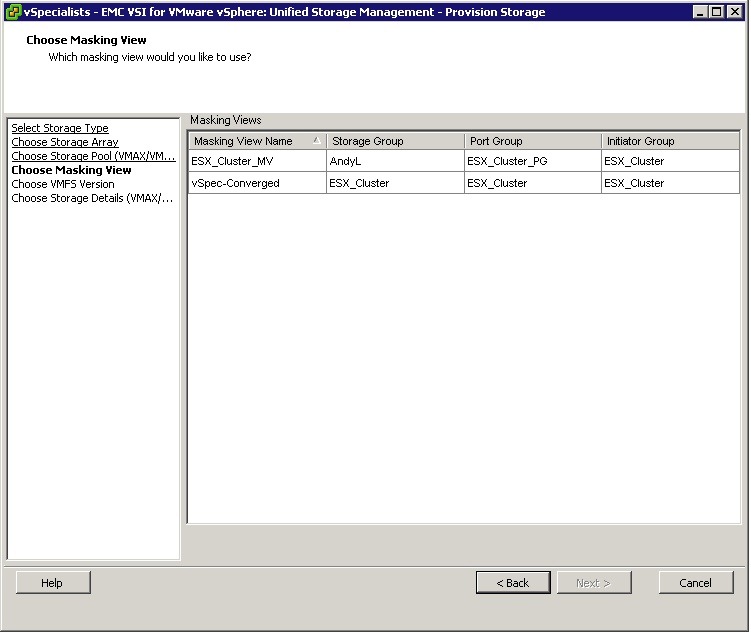Select Choose VMFS Version step
Viewport: 751px width, 632px height.
(x=63, y=184)
